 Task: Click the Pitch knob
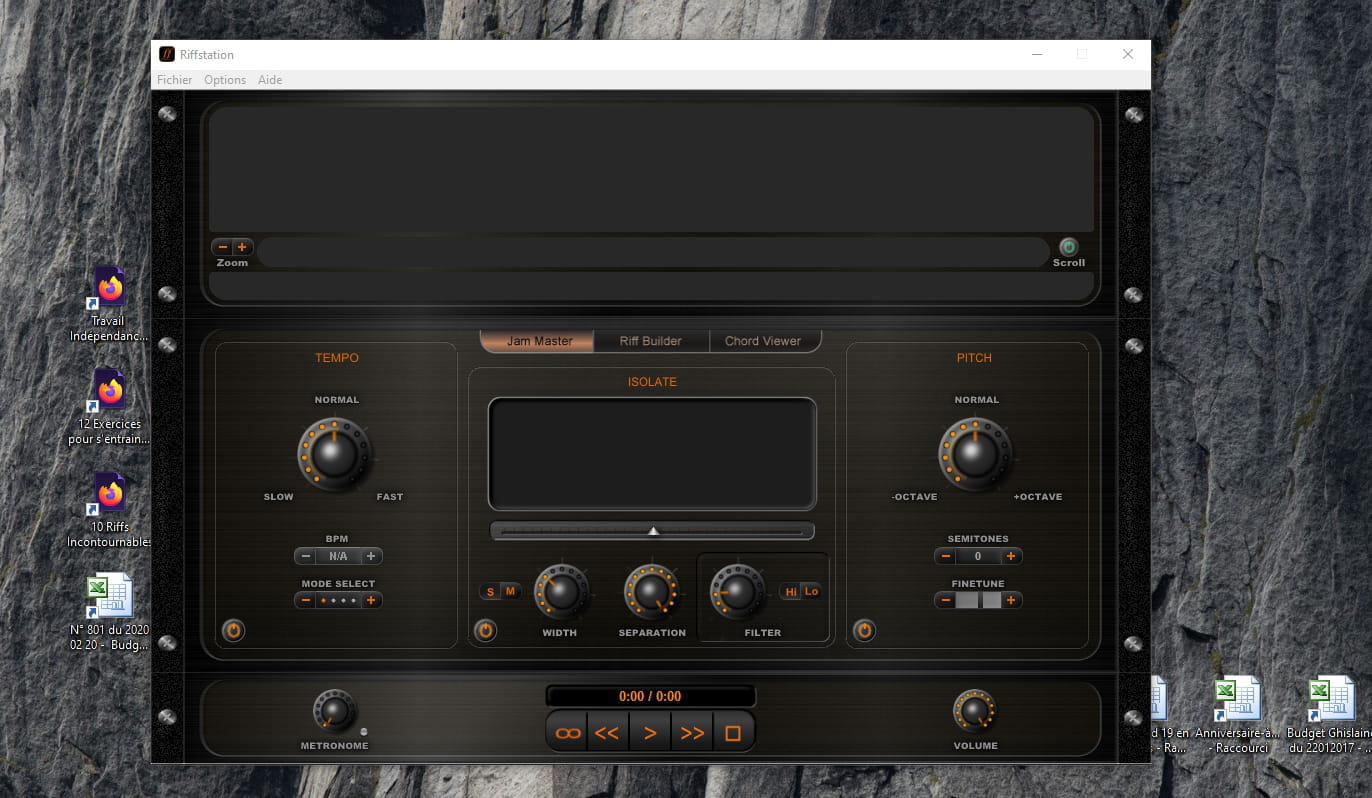975,454
